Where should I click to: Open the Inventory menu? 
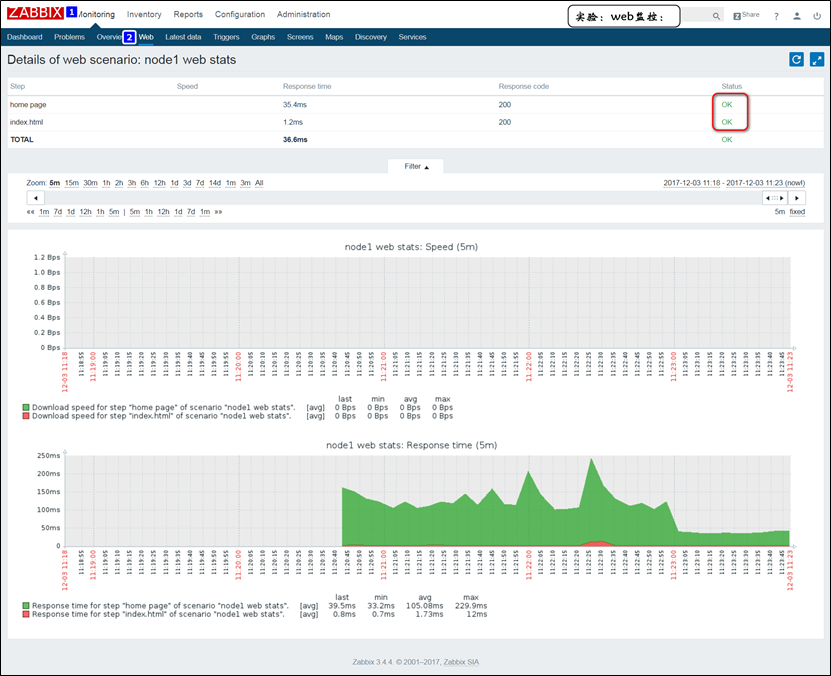click(x=144, y=14)
